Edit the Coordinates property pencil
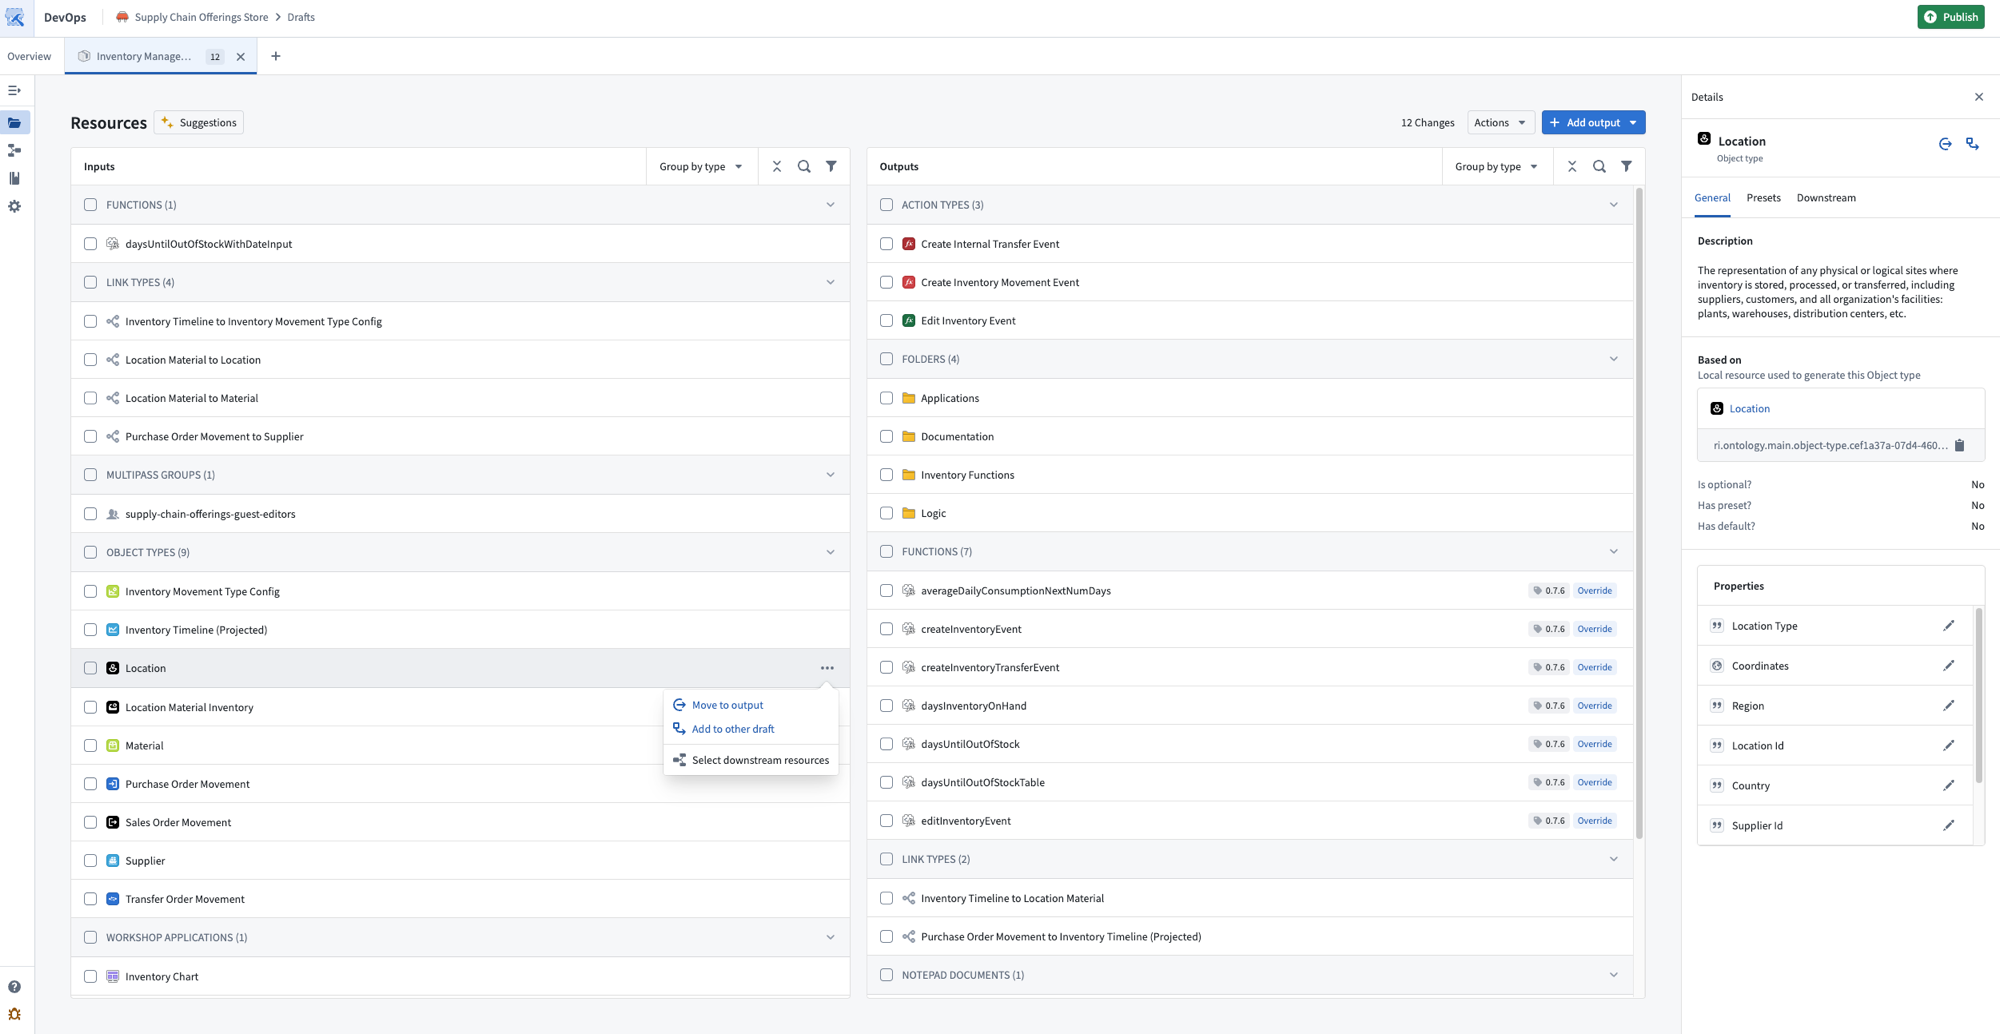Image resolution: width=2000 pixels, height=1034 pixels. pos(1949,666)
